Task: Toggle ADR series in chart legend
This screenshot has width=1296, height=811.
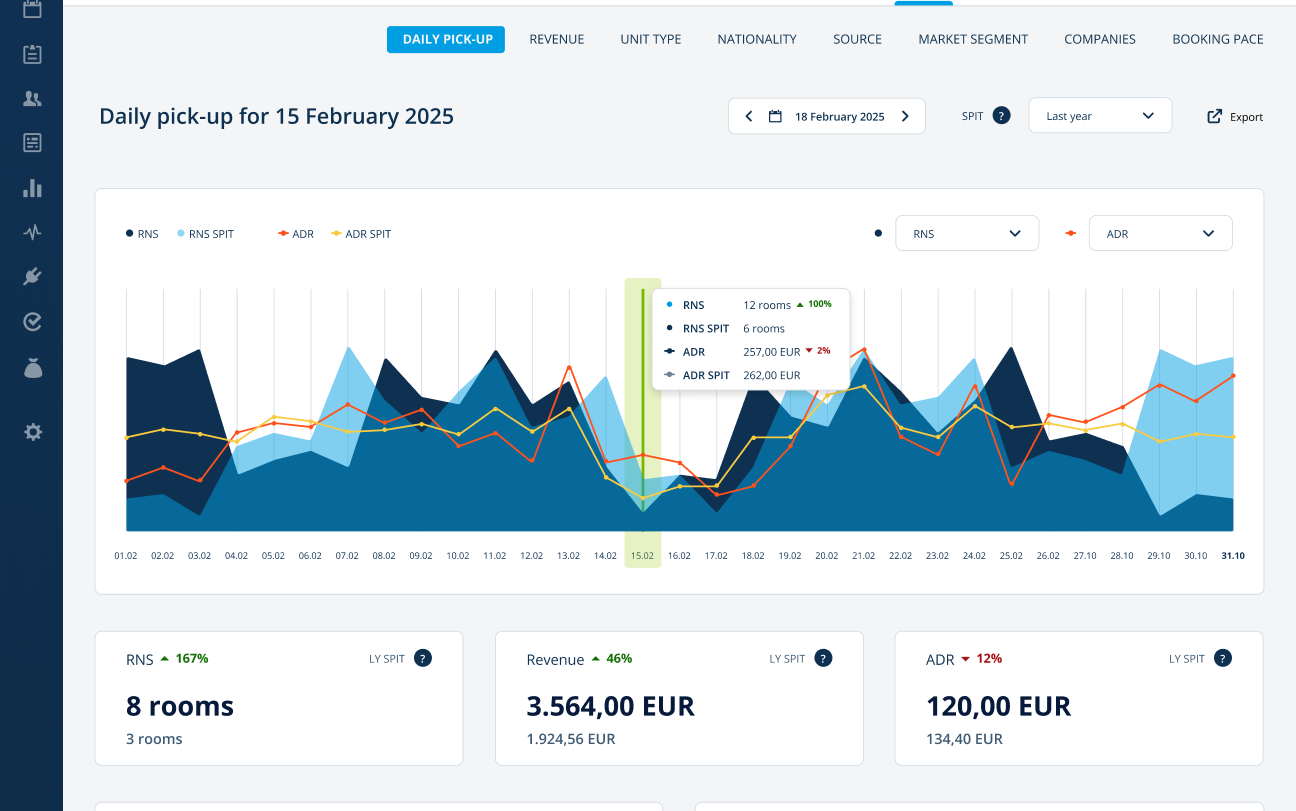Action: point(296,234)
